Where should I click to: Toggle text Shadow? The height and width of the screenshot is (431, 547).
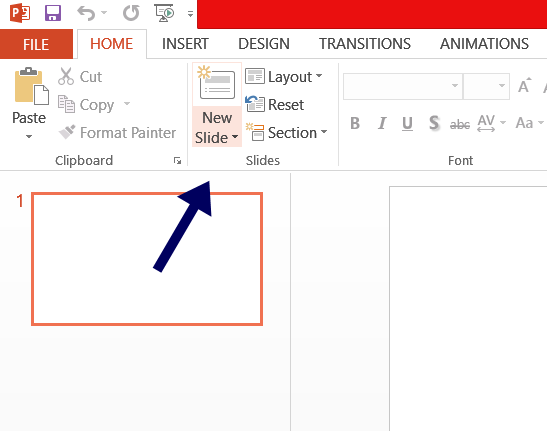(x=434, y=123)
